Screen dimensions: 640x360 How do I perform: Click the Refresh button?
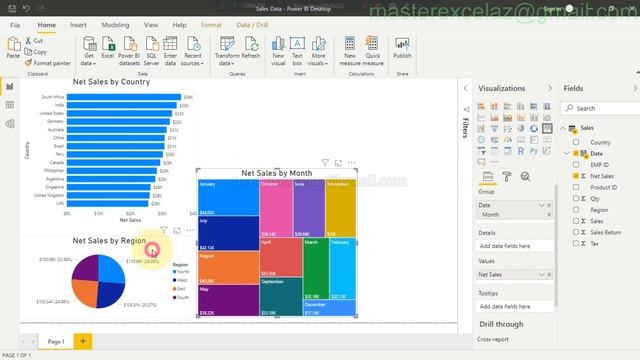click(x=251, y=48)
